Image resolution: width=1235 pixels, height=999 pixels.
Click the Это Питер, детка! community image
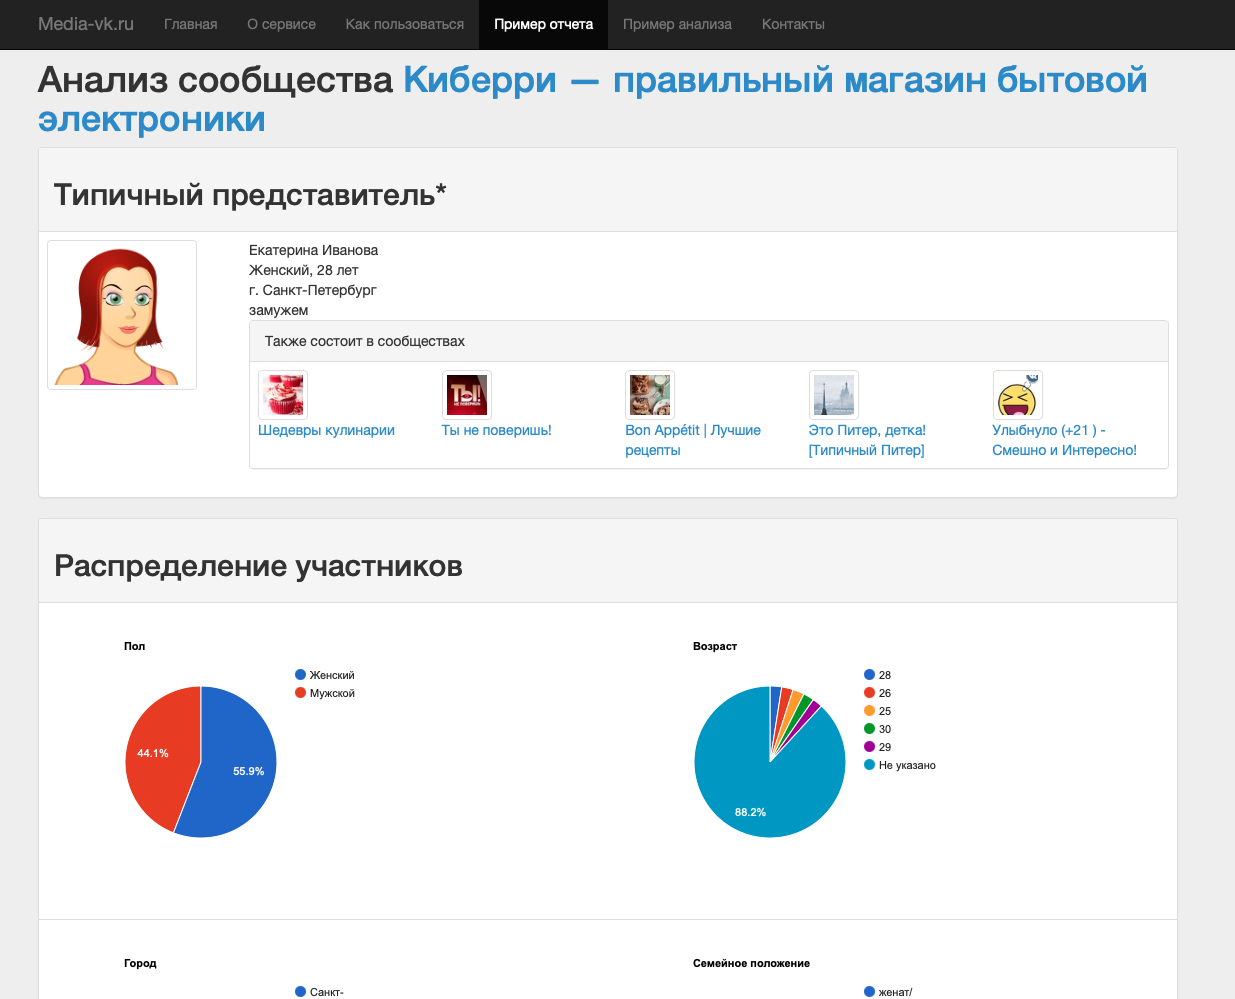click(834, 395)
